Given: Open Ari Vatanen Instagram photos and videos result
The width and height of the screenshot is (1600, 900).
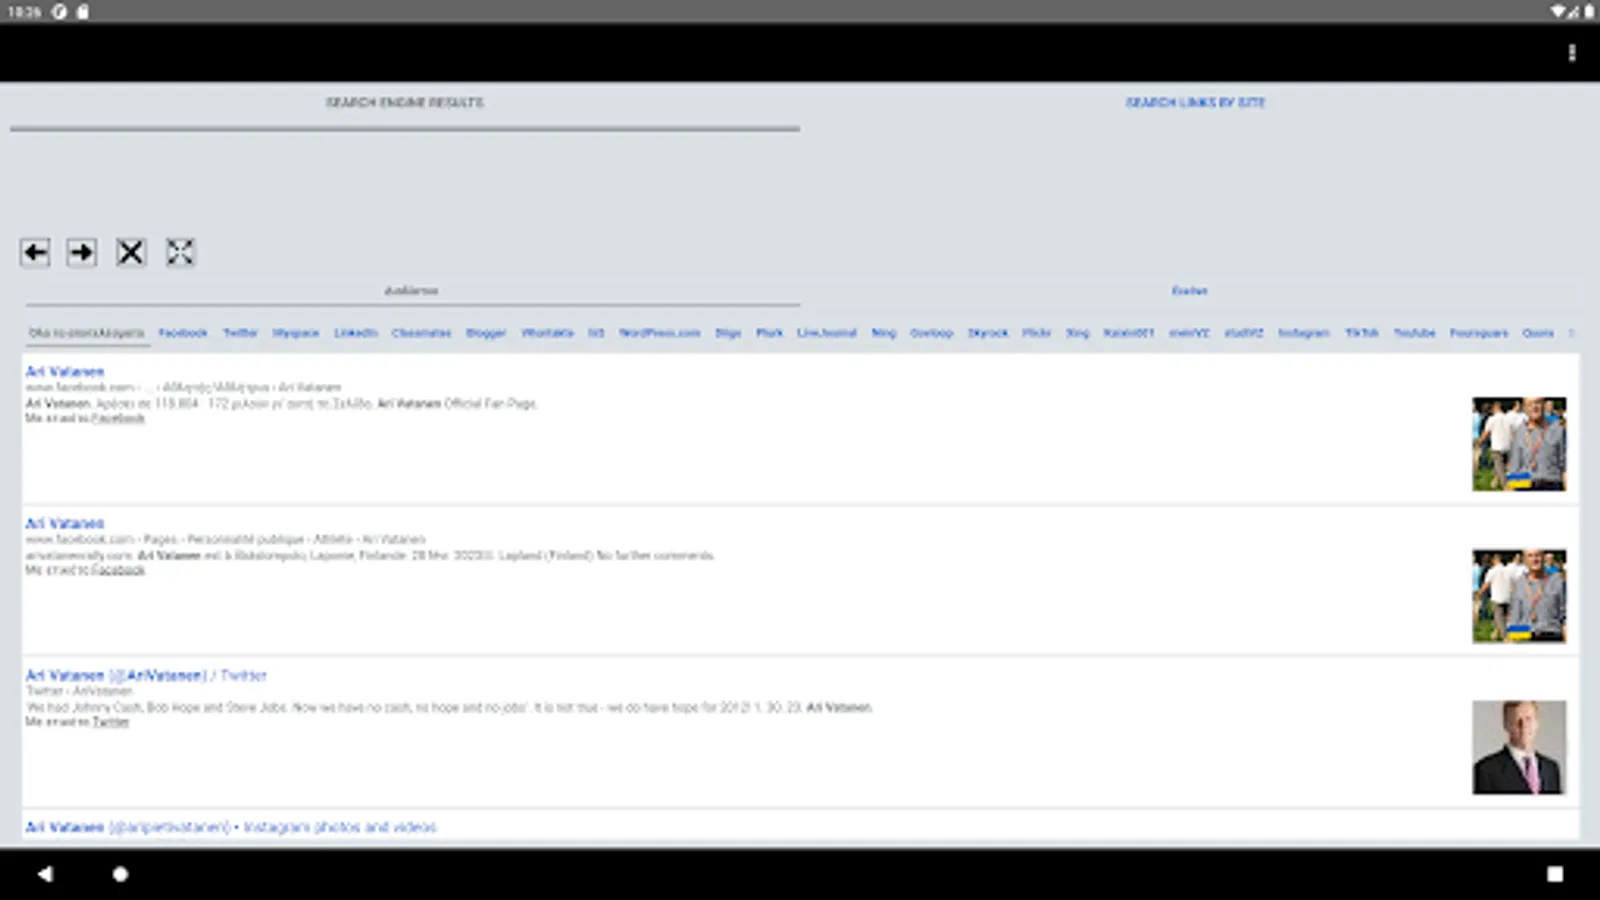Looking at the screenshot, I should (x=231, y=827).
